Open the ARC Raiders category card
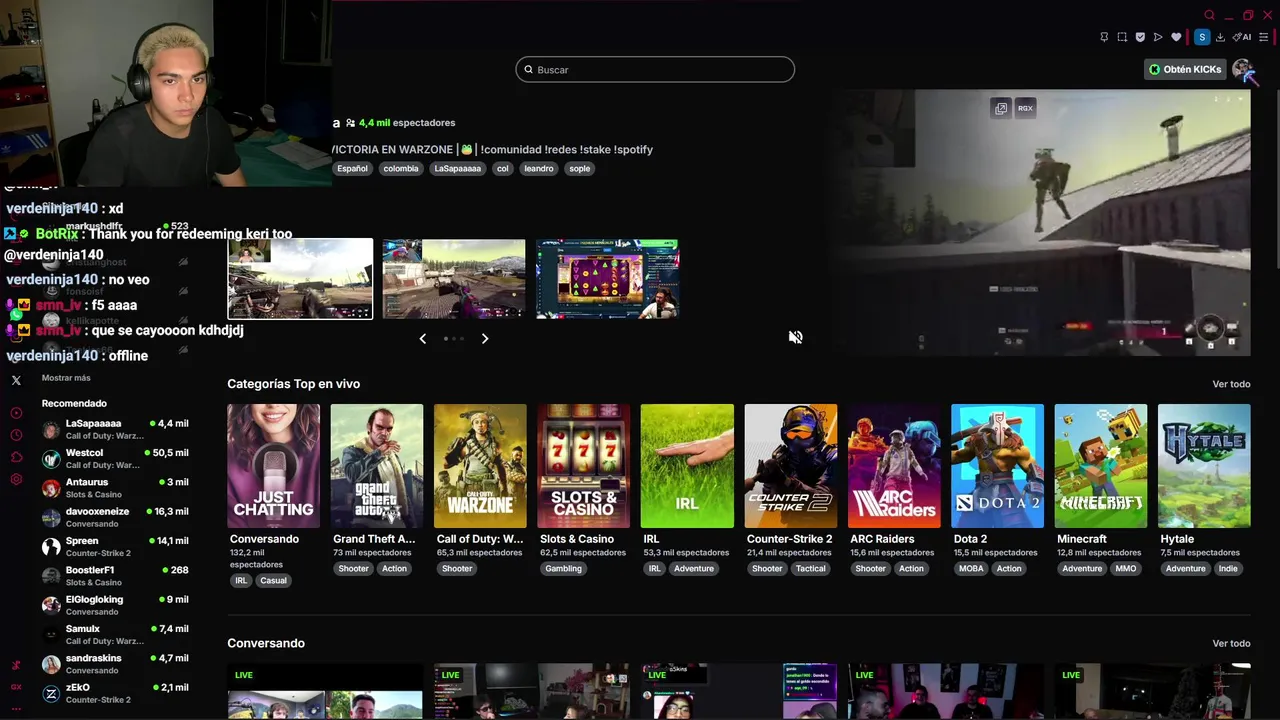Screen dimensions: 1280x720 894,466
